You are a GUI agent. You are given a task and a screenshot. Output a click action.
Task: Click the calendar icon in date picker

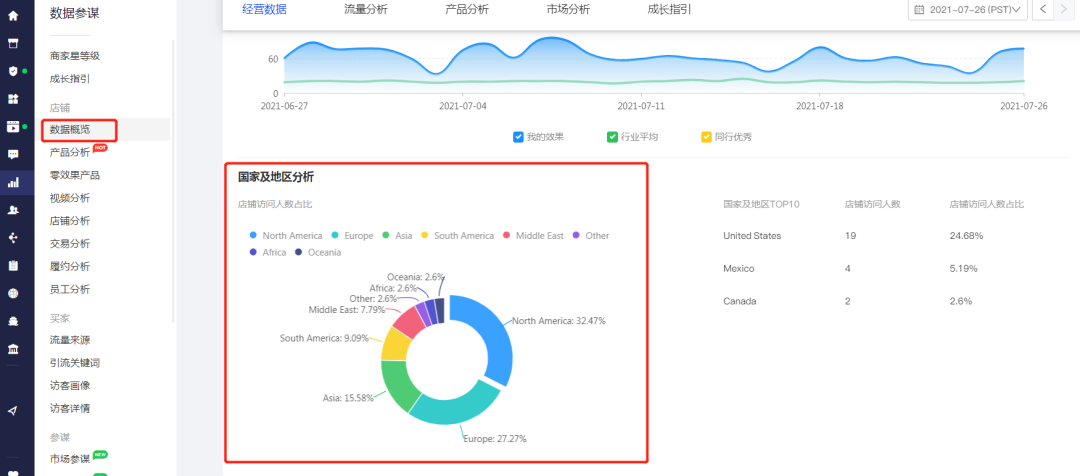coord(919,10)
